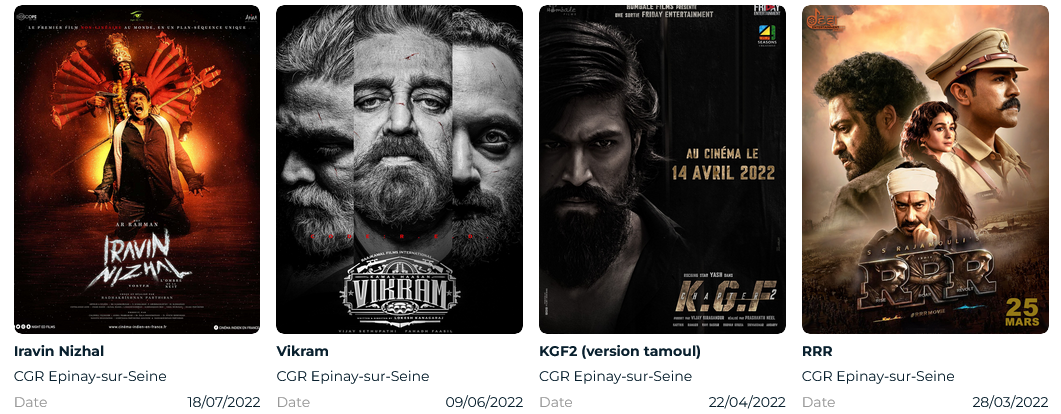Select CGR Epinay-sur-Seine under KGF2
1061x414 pixels.
click(616, 377)
